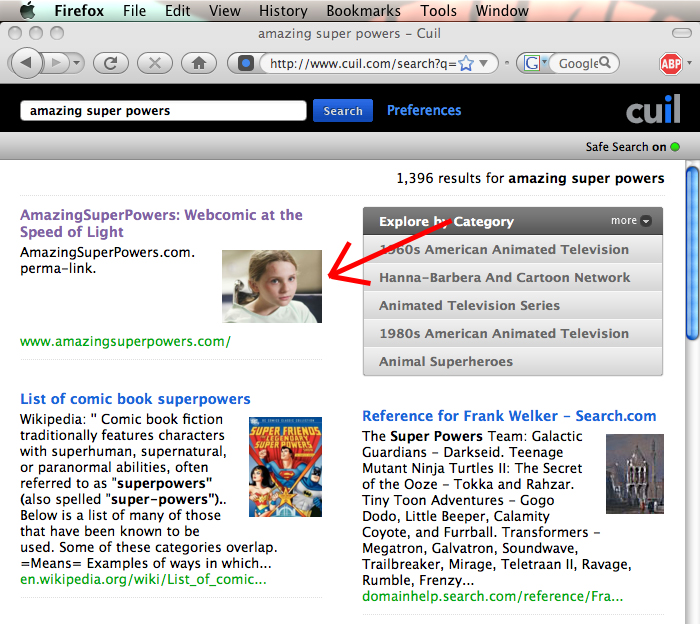700x624 pixels.
Task: Click the Google search field in toolbar
Action: [577, 63]
